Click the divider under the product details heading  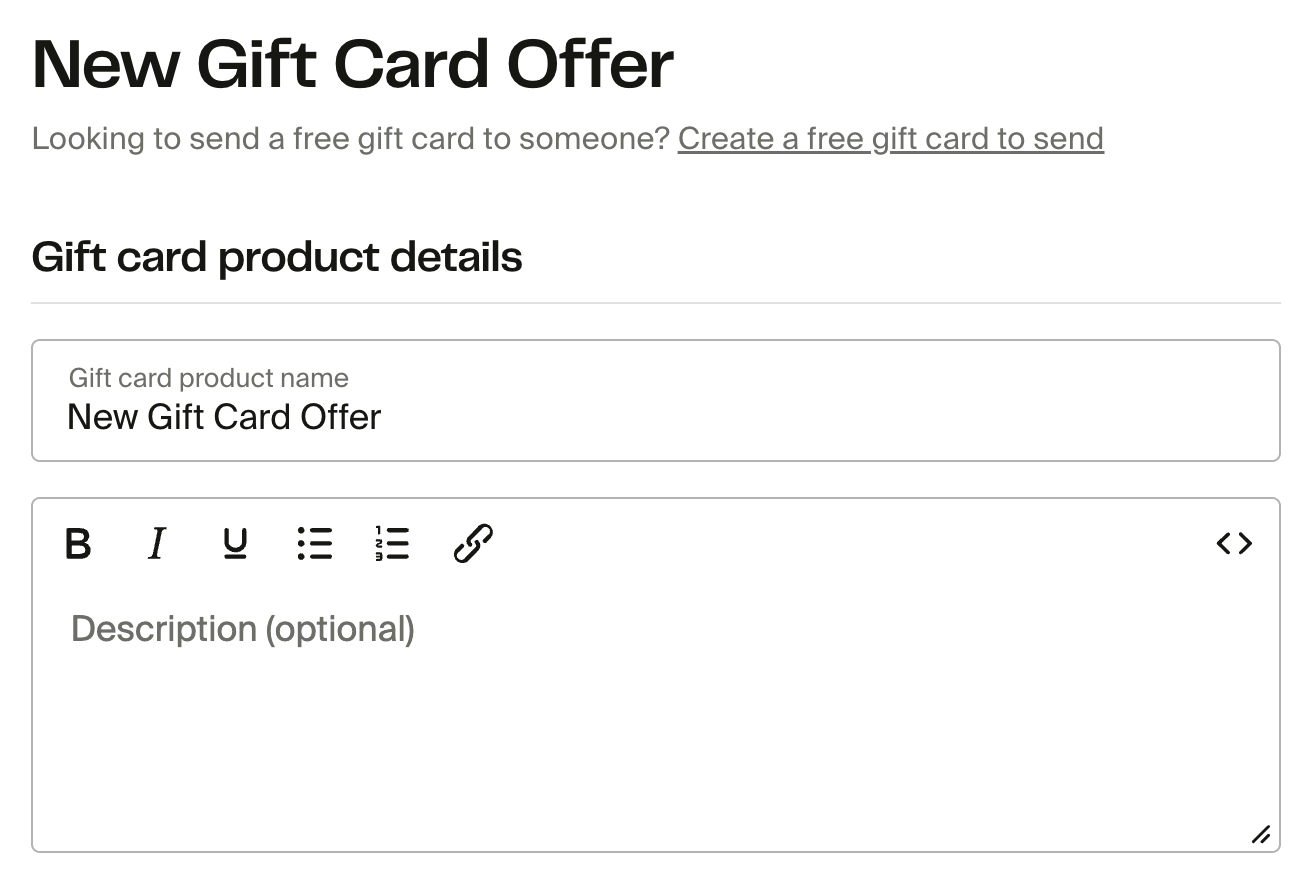coord(655,303)
